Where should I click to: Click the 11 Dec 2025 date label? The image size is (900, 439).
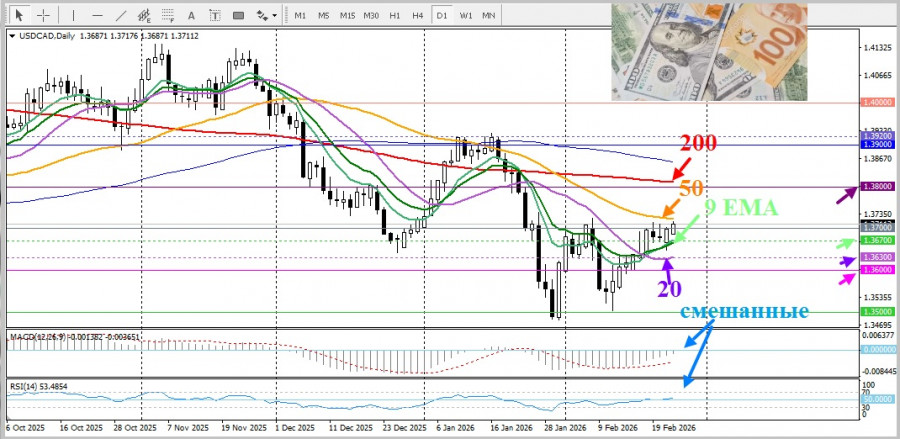click(350, 429)
